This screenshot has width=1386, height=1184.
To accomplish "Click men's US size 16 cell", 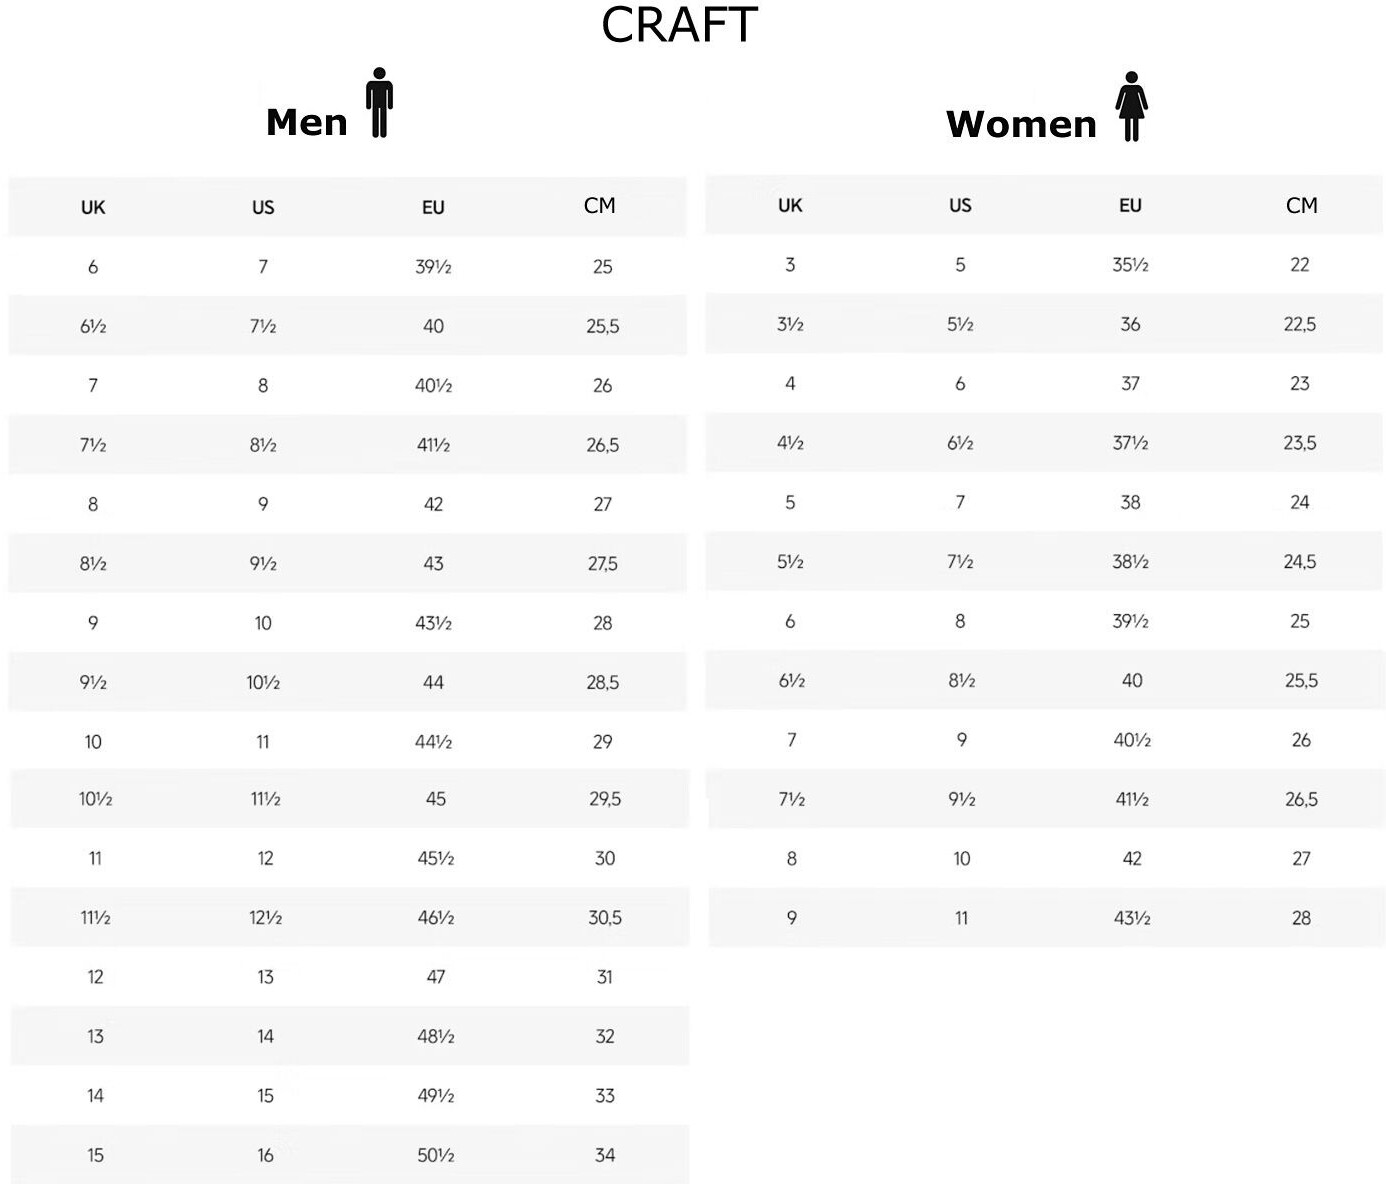I will (265, 1156).
